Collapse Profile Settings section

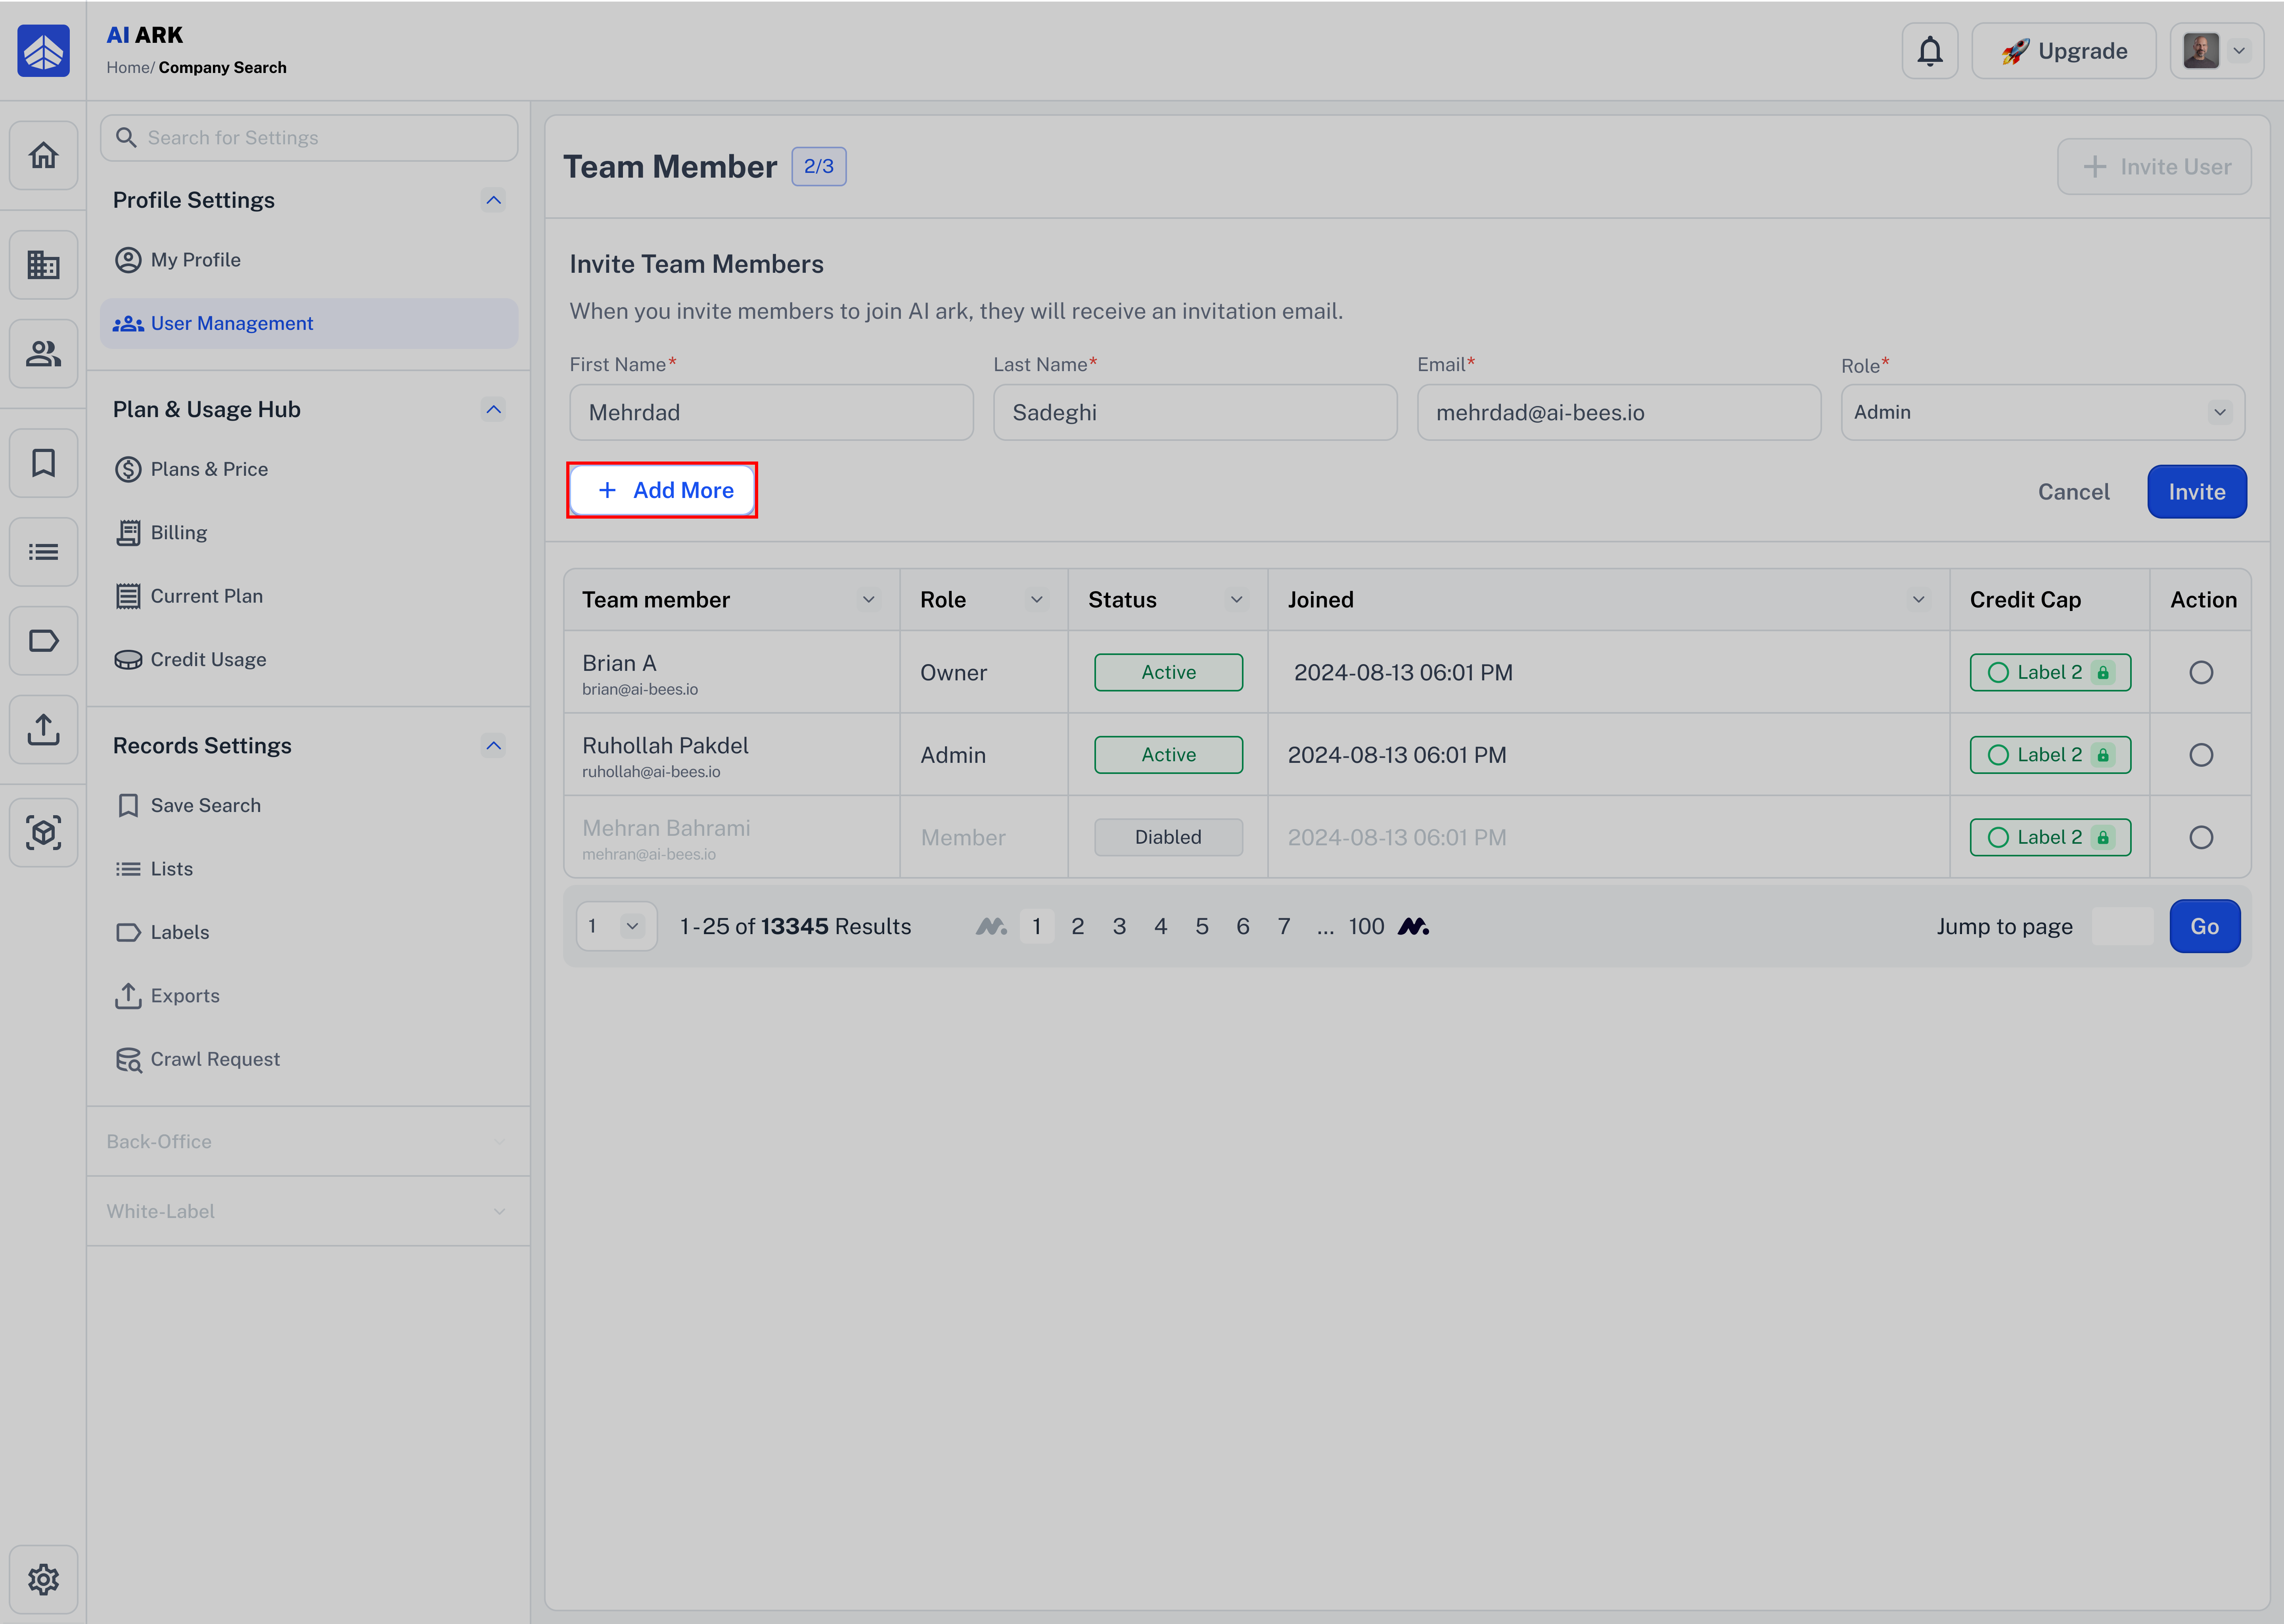pos(493,200)
